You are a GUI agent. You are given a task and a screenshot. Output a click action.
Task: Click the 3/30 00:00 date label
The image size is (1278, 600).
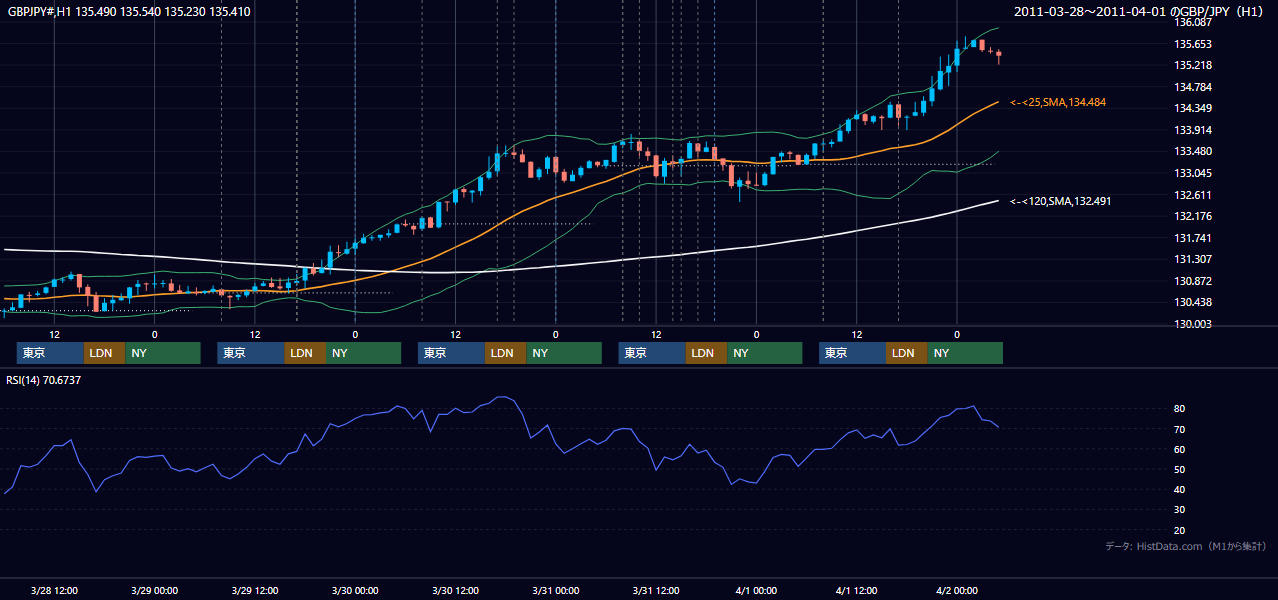[355, 590]
